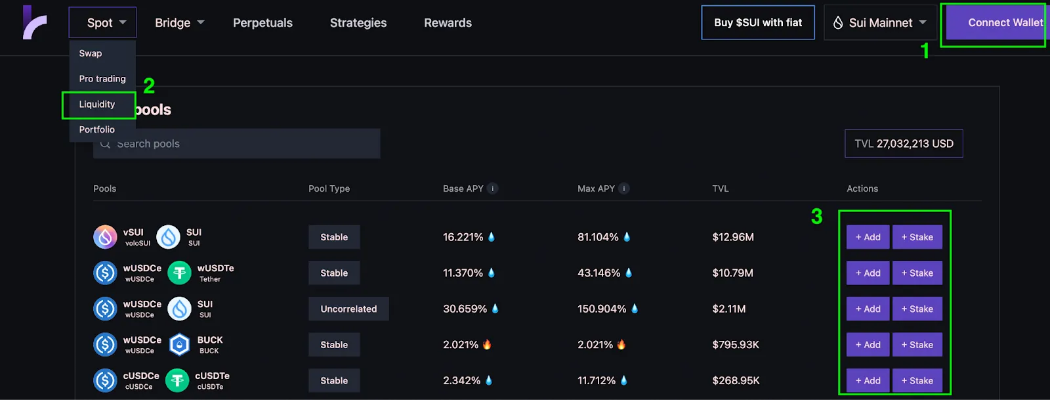
Task: Click the Max APY info icon
Action: coord(626,188)
